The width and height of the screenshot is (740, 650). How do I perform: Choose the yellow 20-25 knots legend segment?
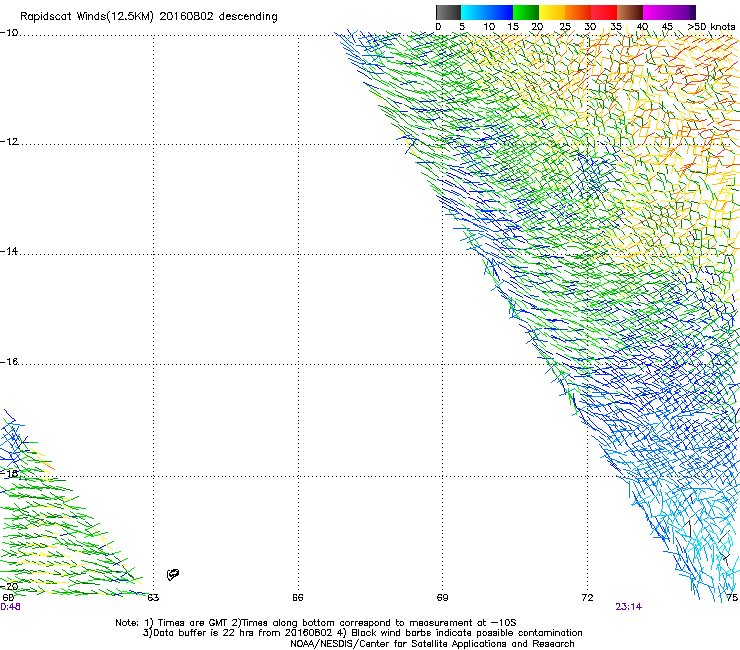[x=552, y=12]
